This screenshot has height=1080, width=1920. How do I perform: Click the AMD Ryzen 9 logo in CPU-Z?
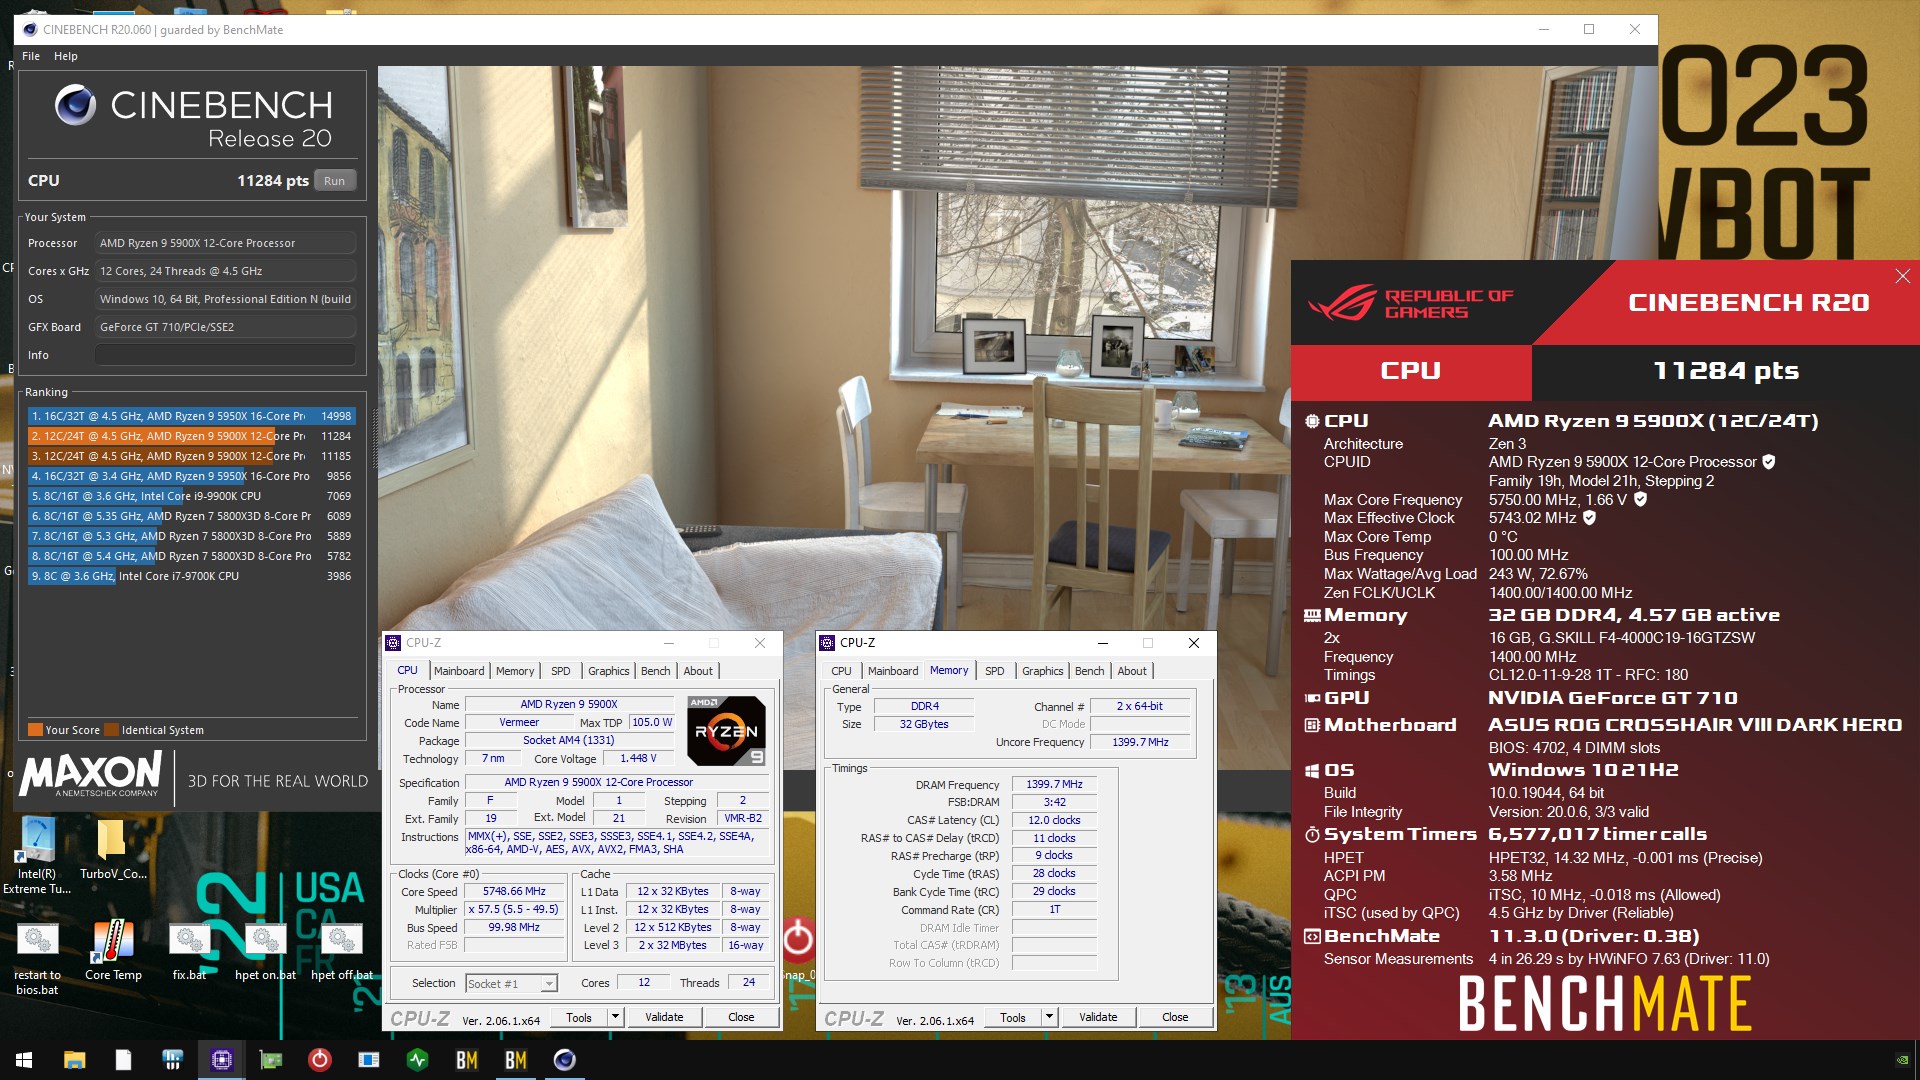point(727,731)
